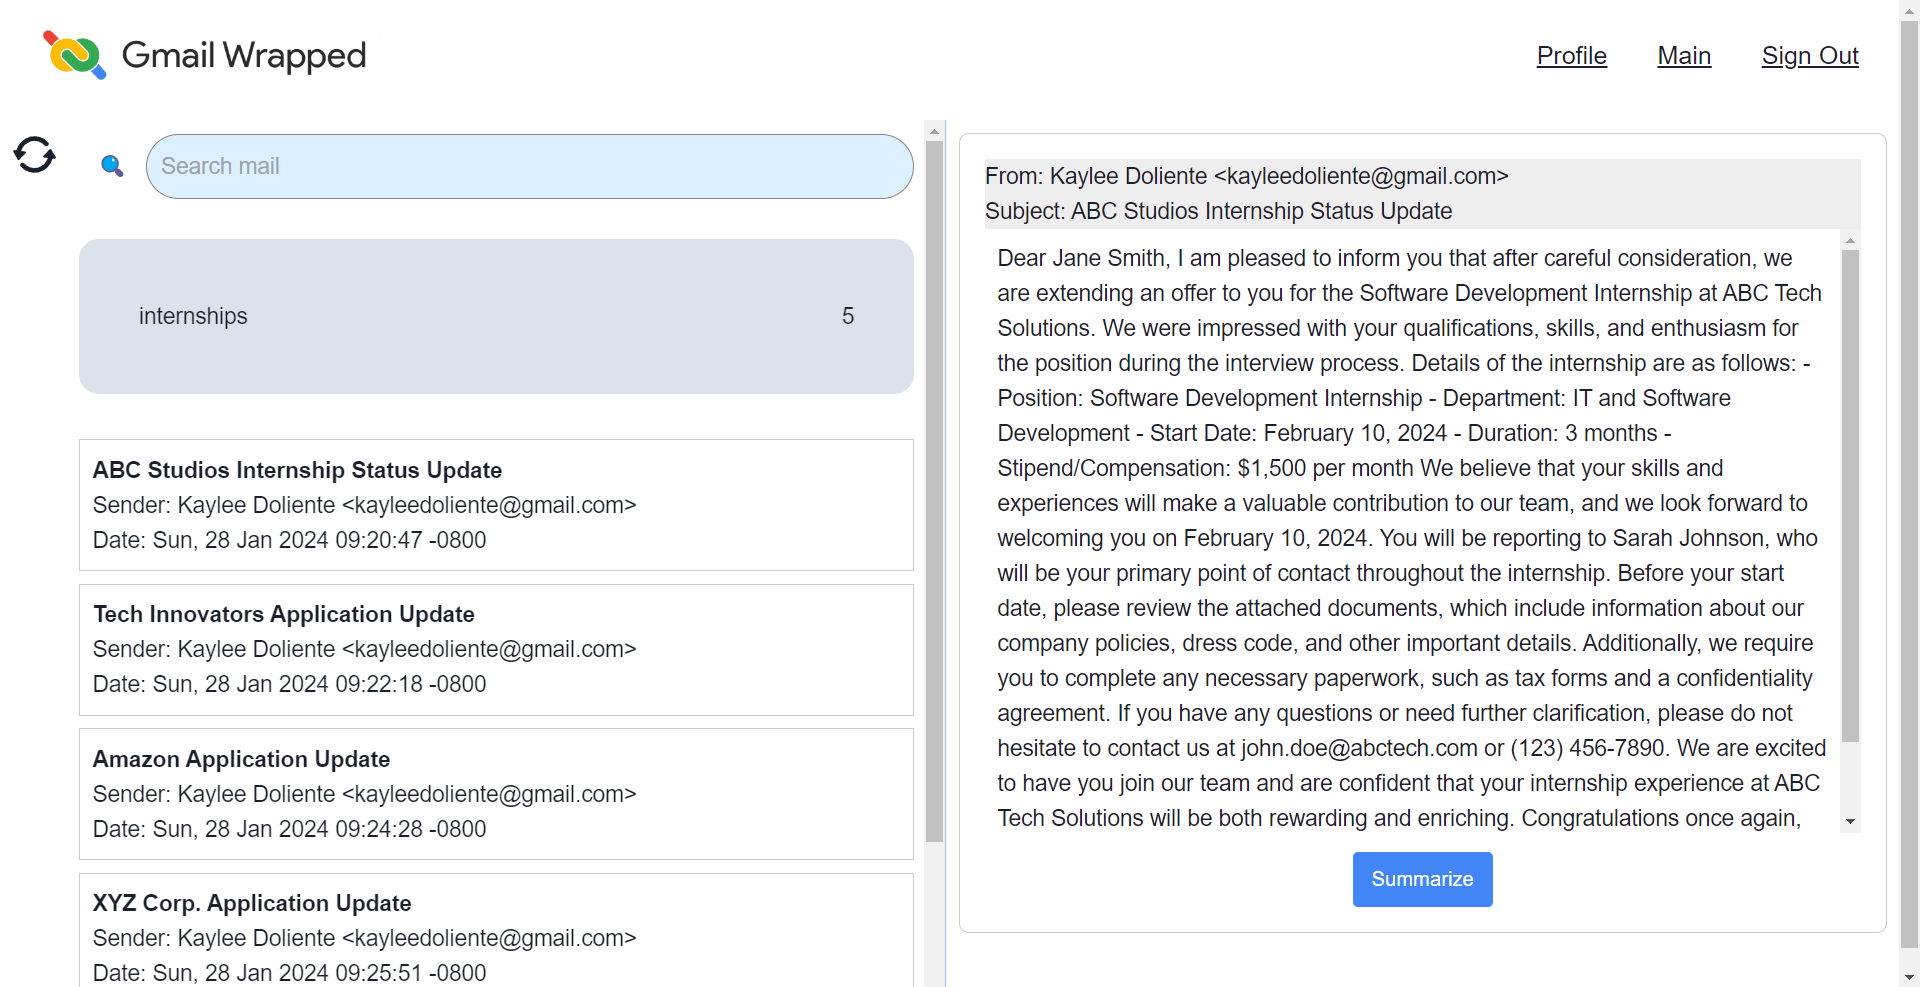Click the date Sun, 28 Jan 2024 09:24:28
The height and width of the screenshot is (987, 1920).
point(288,829)
